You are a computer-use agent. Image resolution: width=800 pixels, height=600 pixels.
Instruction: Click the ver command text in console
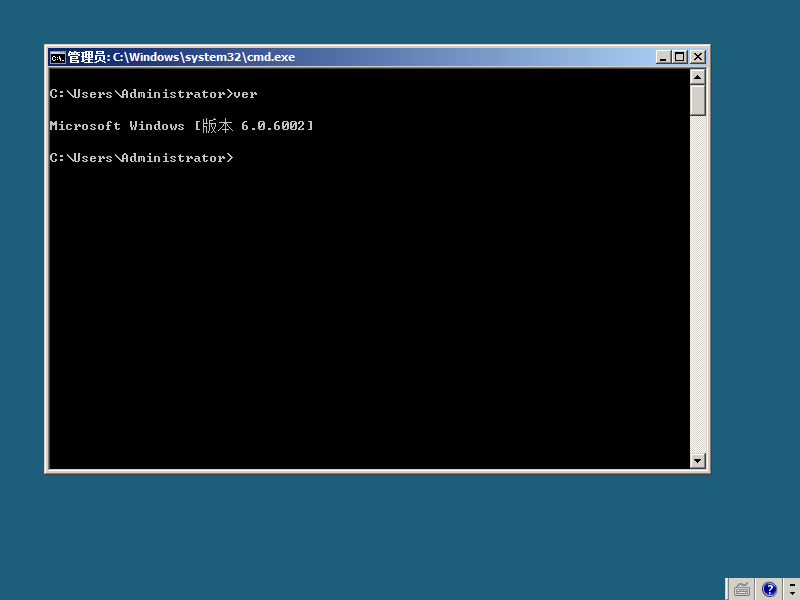point(248,93)
